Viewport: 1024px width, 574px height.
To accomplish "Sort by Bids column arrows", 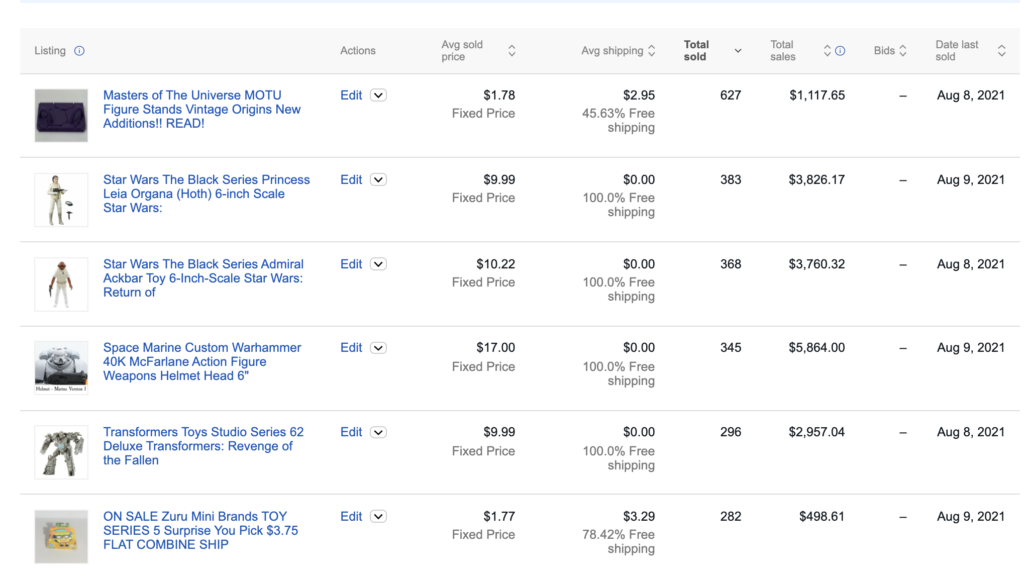I will tap(903, 51).
